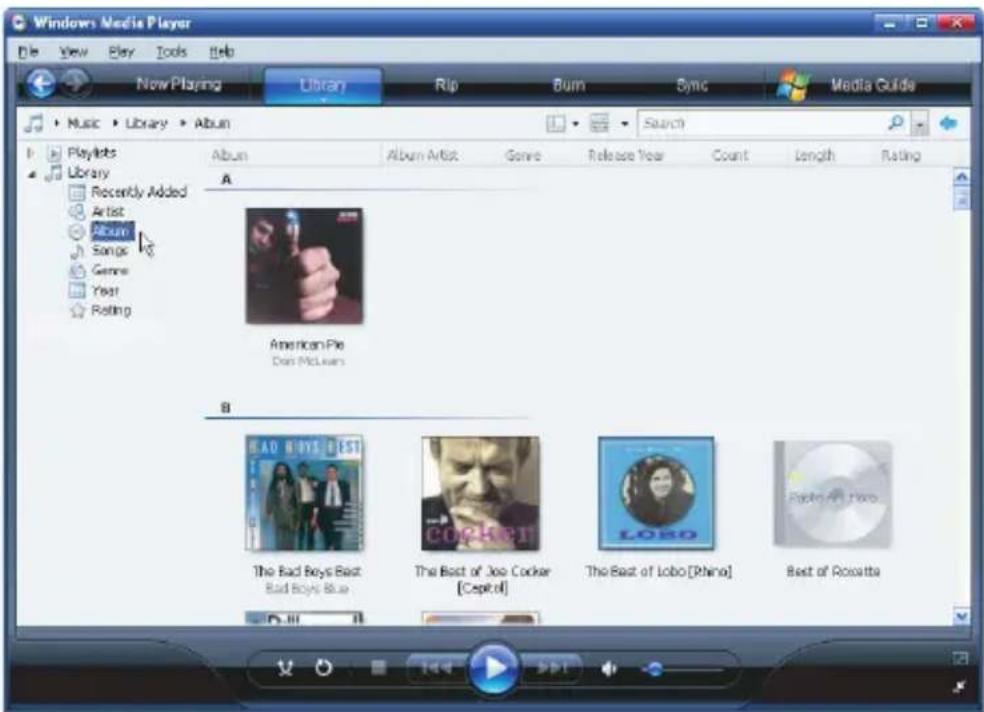Click inside the Search field

(762, 123)
